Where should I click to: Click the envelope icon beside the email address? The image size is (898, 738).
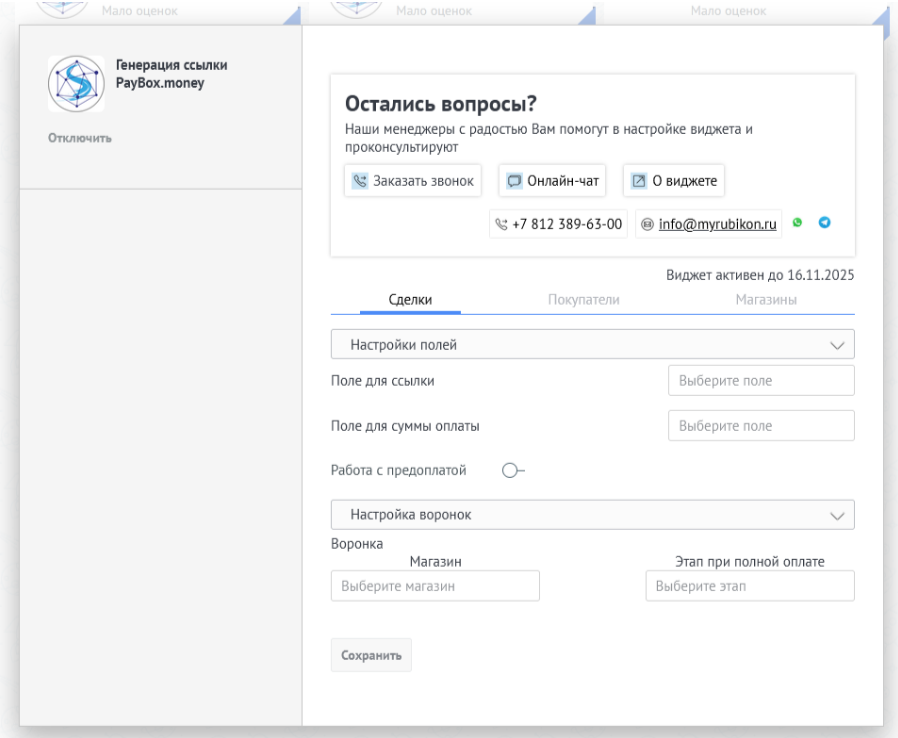pos(647,224)
